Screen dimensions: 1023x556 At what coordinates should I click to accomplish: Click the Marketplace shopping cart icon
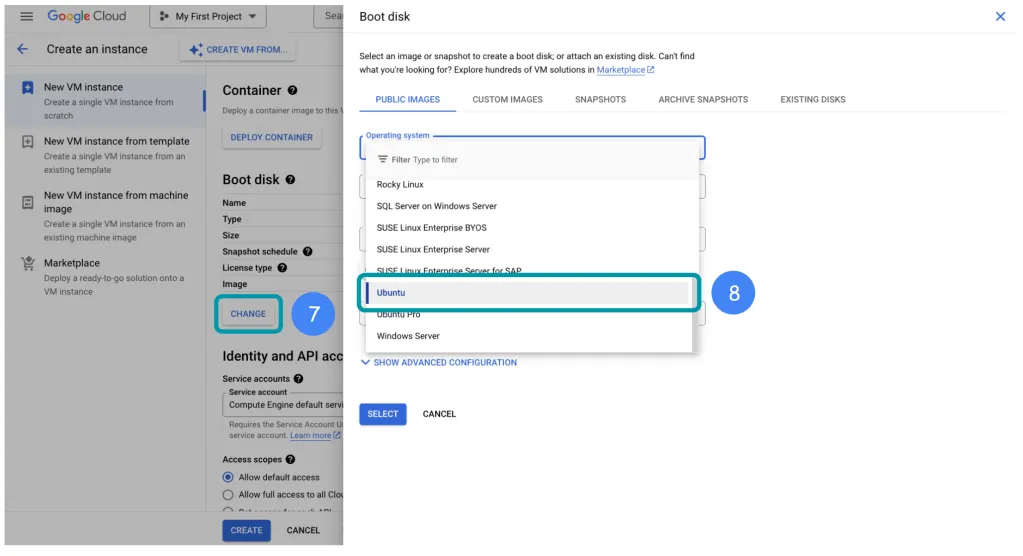coord(27,264)
